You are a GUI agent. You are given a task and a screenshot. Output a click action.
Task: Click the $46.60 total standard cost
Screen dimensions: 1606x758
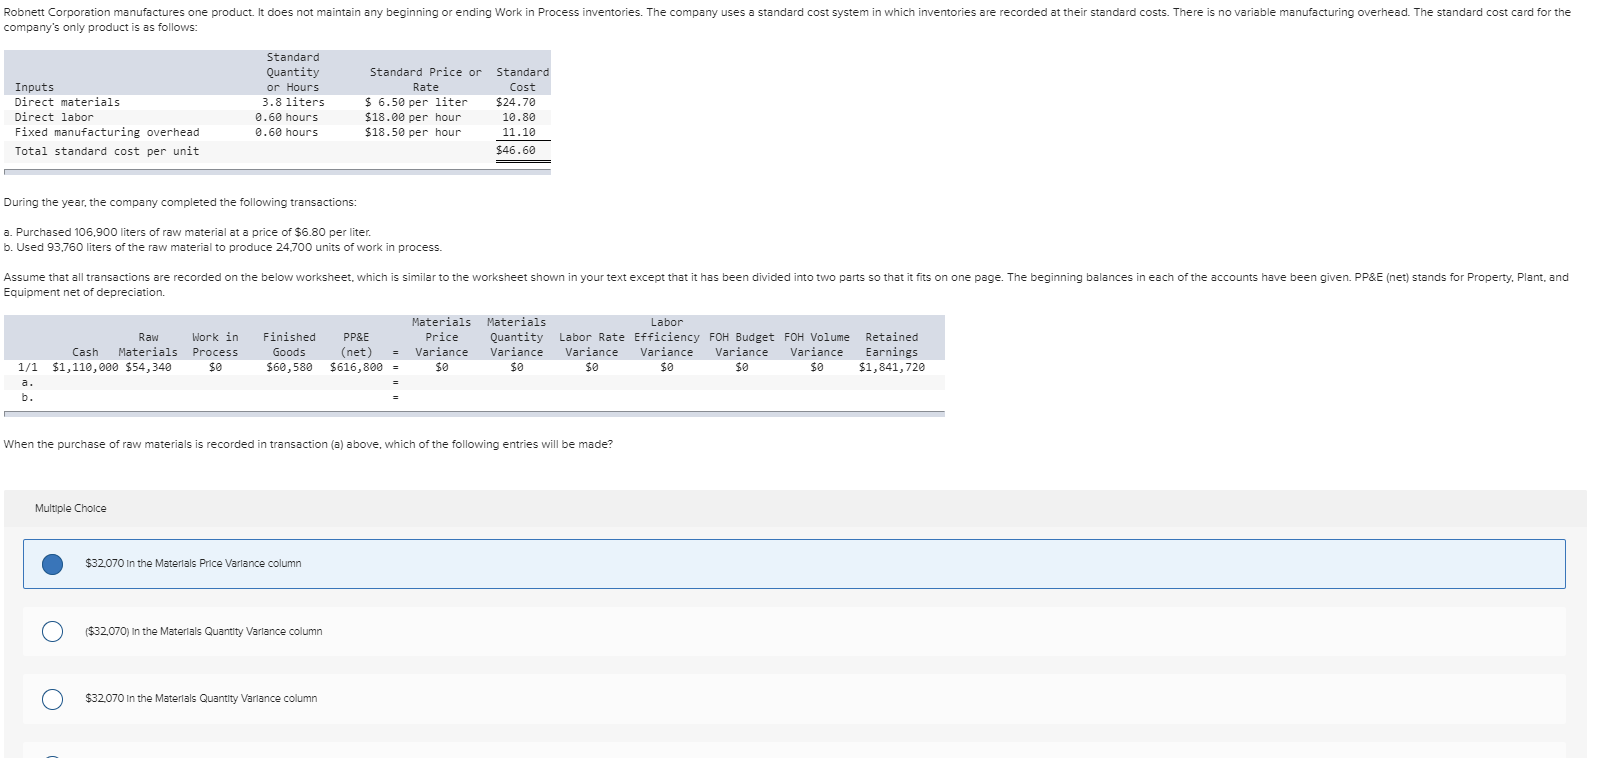[516, 150]
